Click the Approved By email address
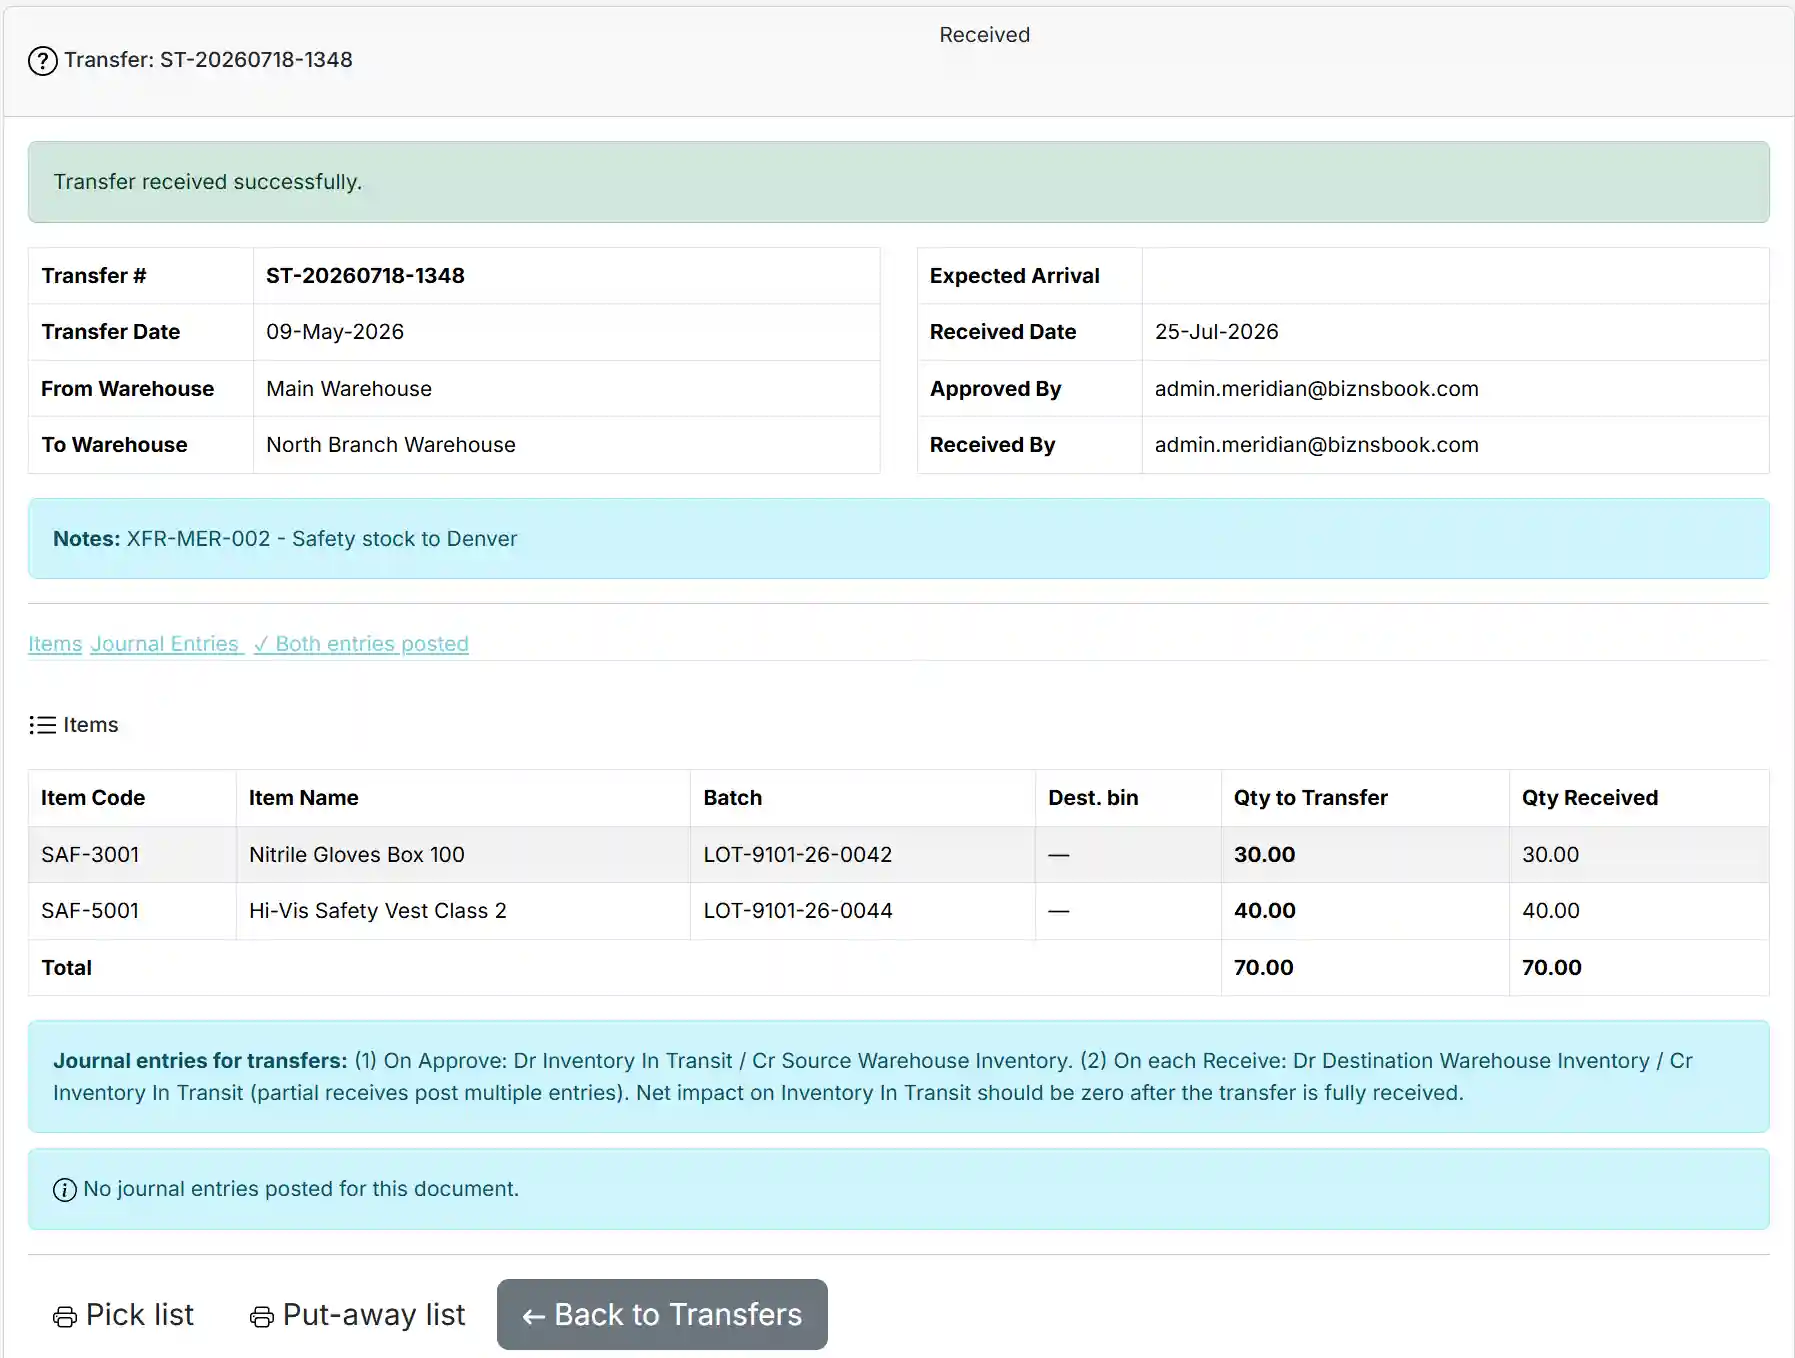The image size is (1795, 1358). coord(1316,389)
